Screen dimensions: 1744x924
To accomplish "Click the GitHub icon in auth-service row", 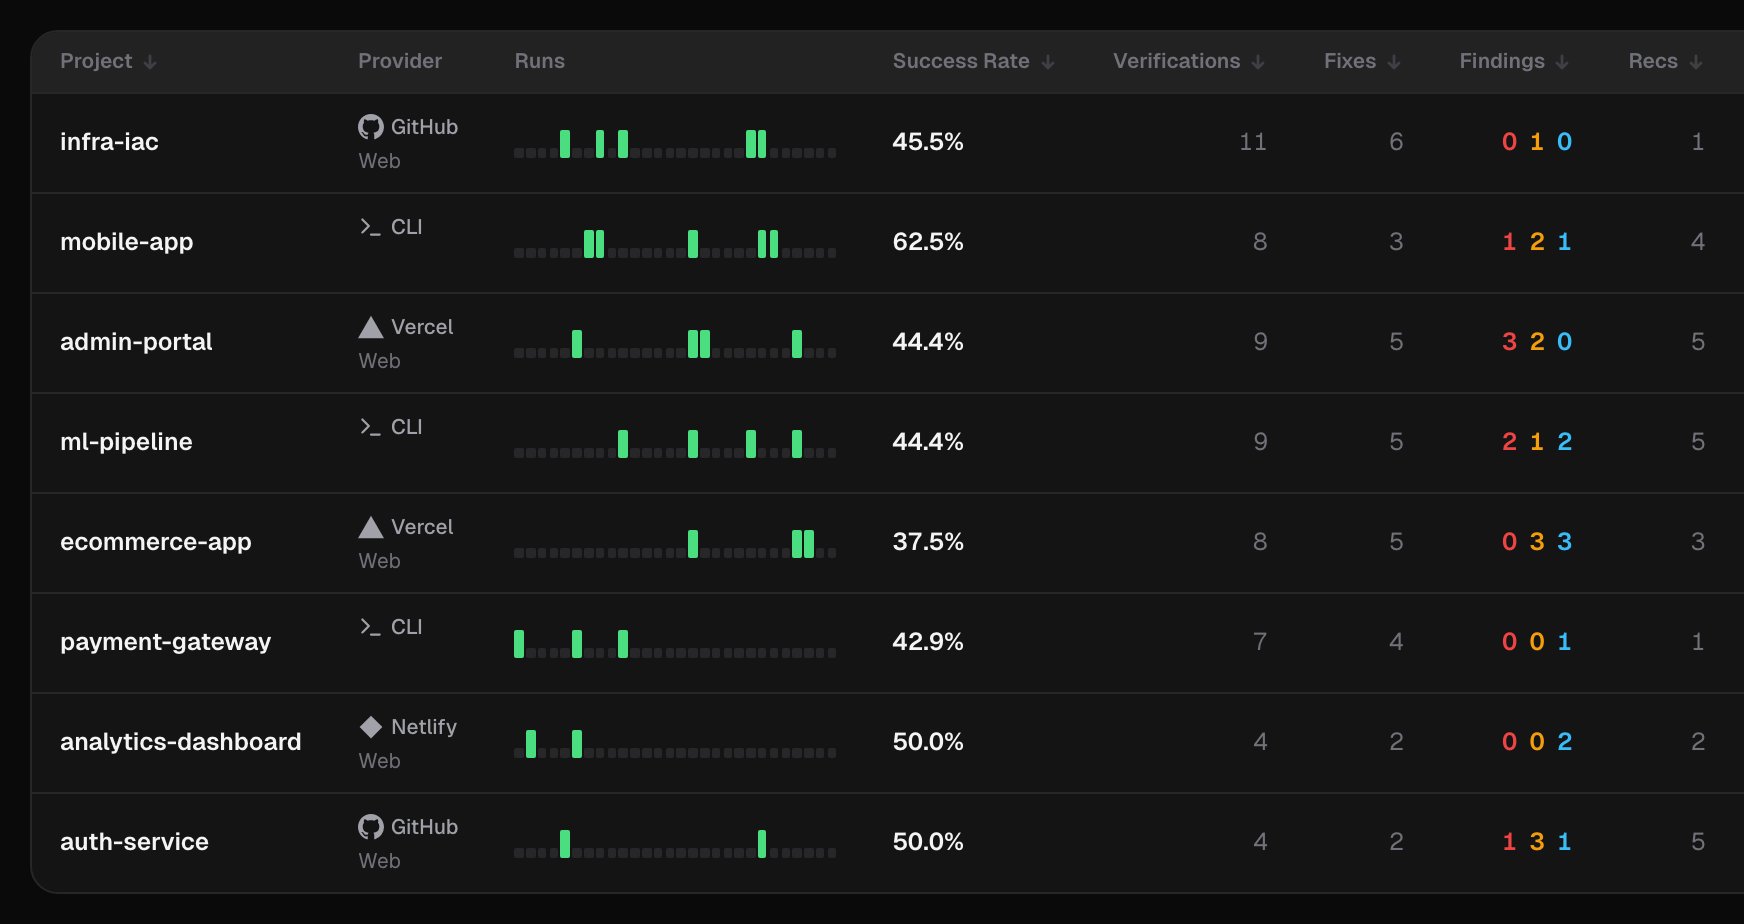I will pyautogui.click(x=371, y=827).
